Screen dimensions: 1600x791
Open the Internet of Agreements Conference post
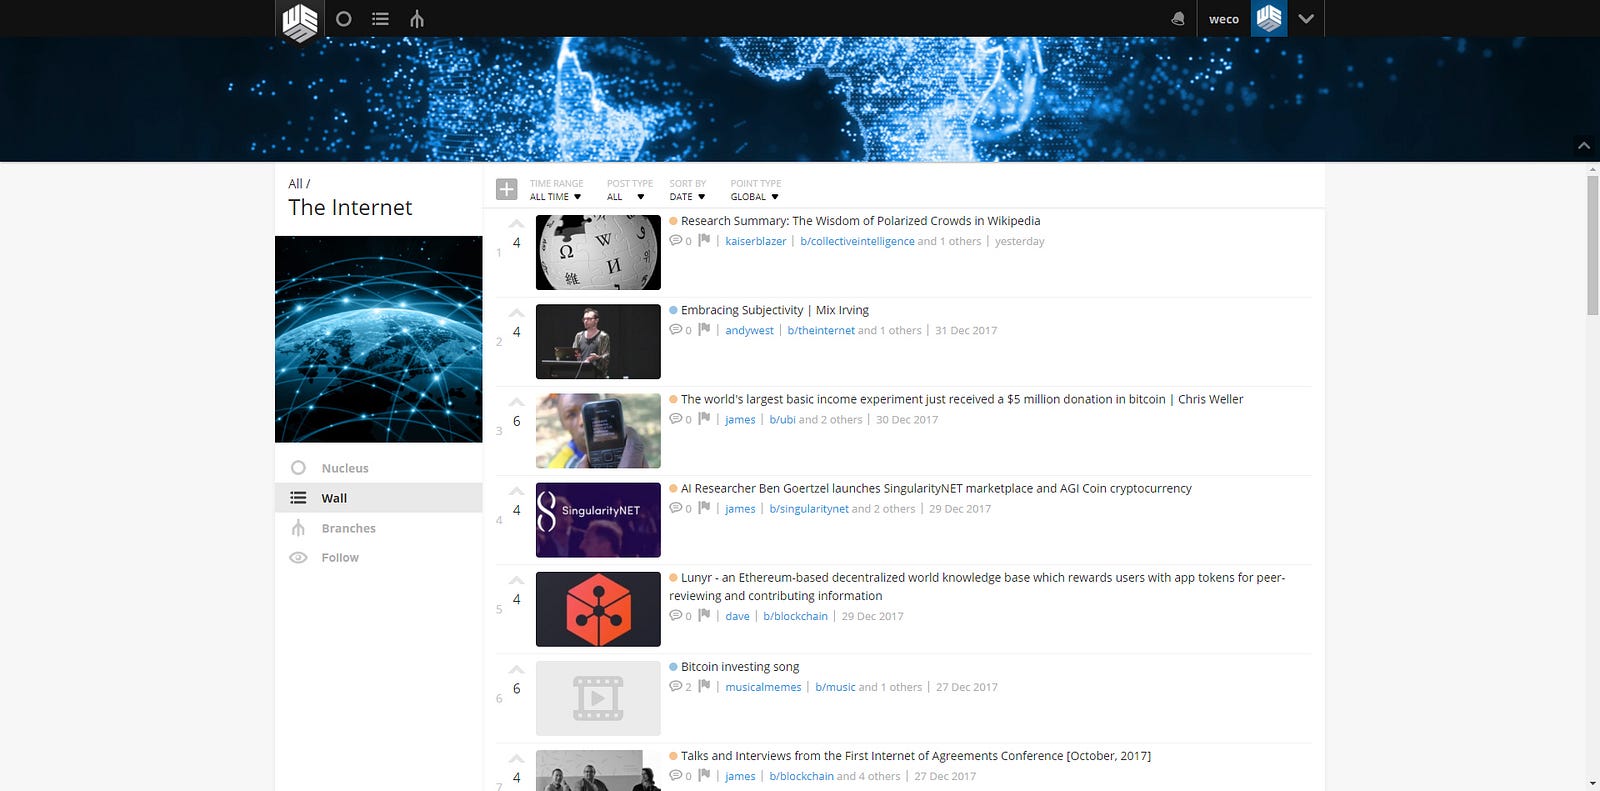click(916, 756)
